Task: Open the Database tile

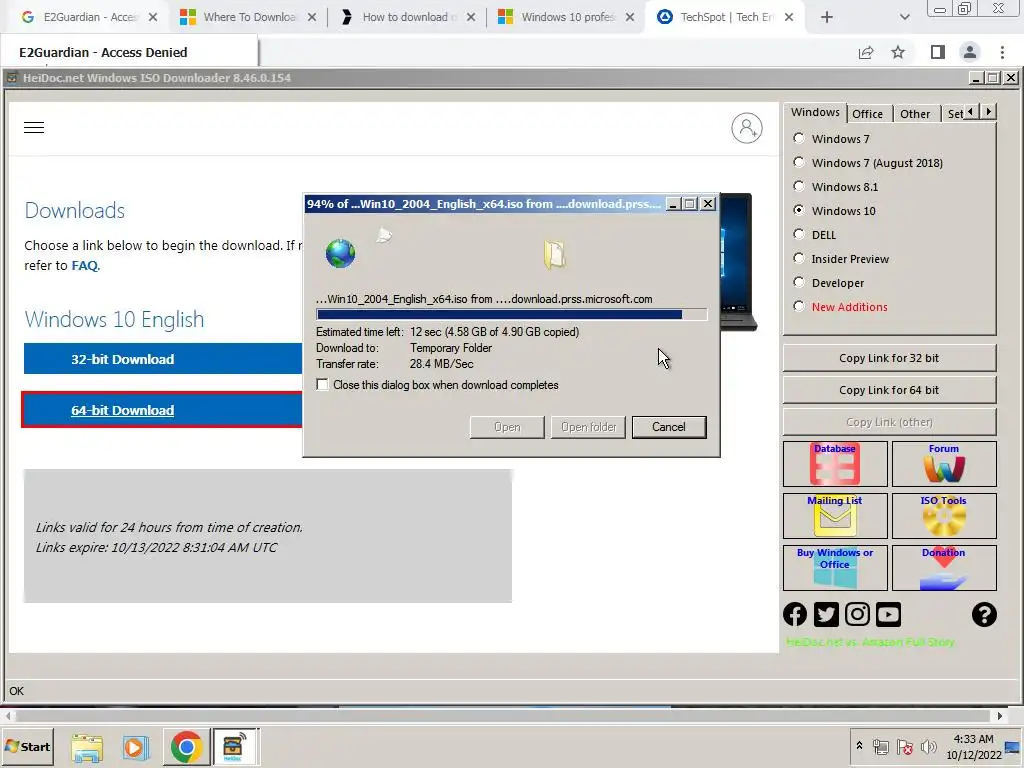Action: coord(835,464)
